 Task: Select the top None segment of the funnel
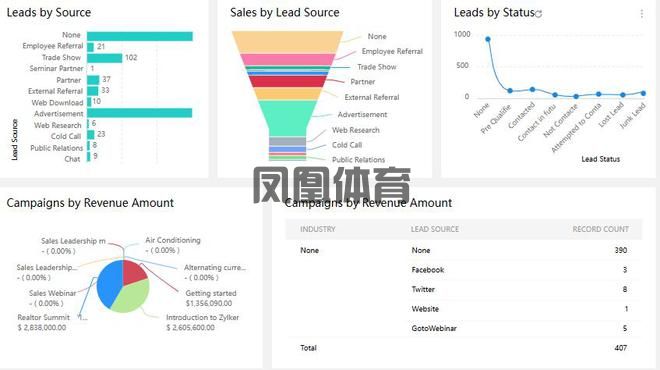point(287,42)
